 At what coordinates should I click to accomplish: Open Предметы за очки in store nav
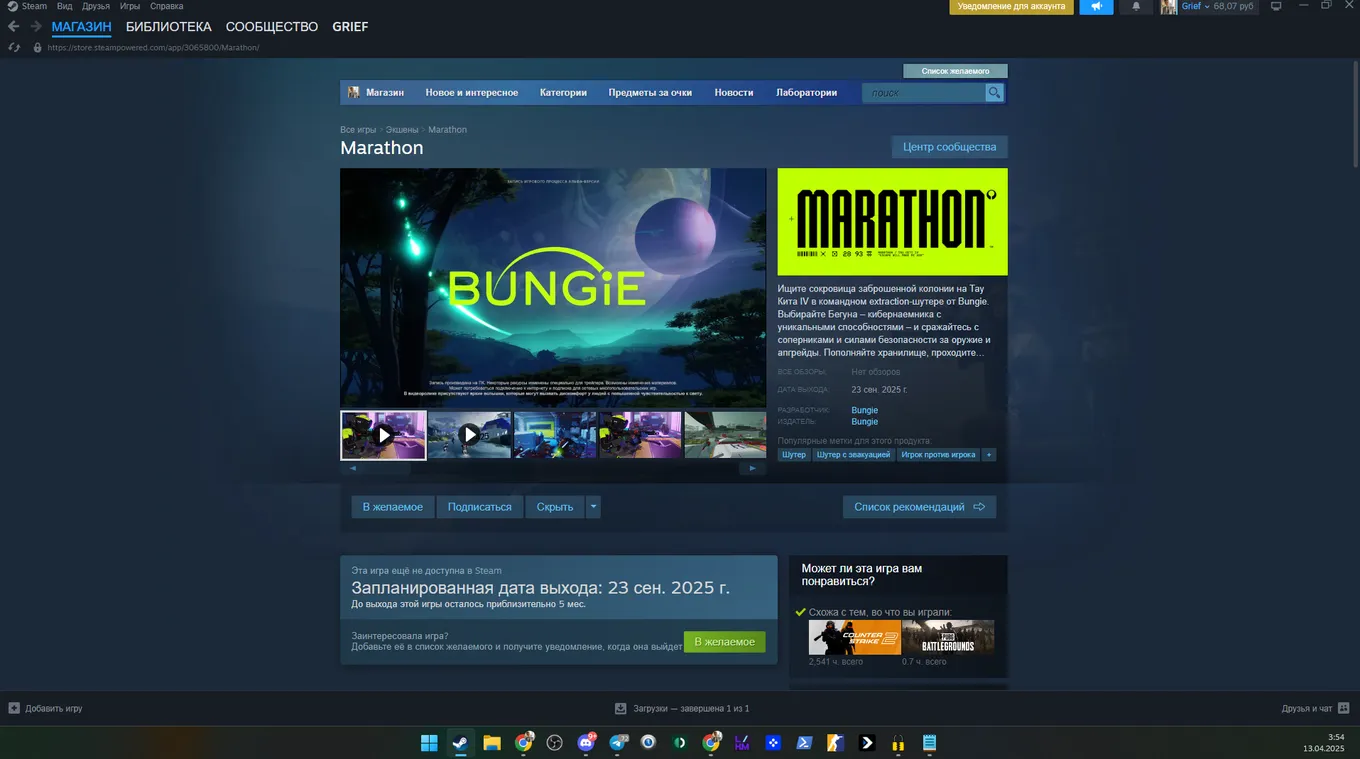(x=650, y=93)
